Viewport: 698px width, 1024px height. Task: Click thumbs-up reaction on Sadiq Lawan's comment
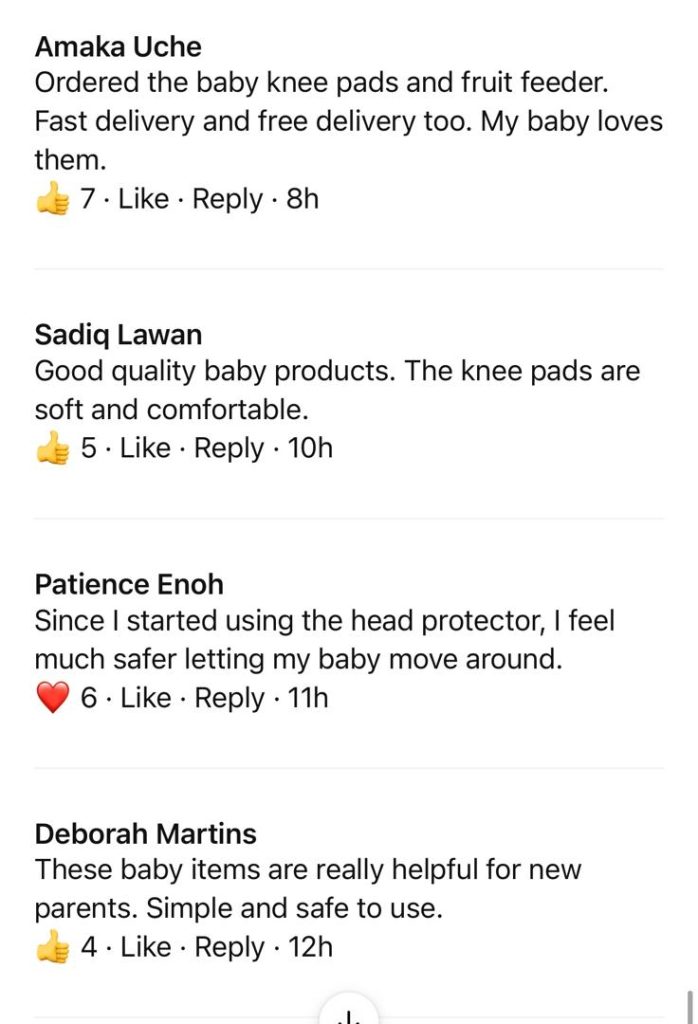tap(52, 449)
